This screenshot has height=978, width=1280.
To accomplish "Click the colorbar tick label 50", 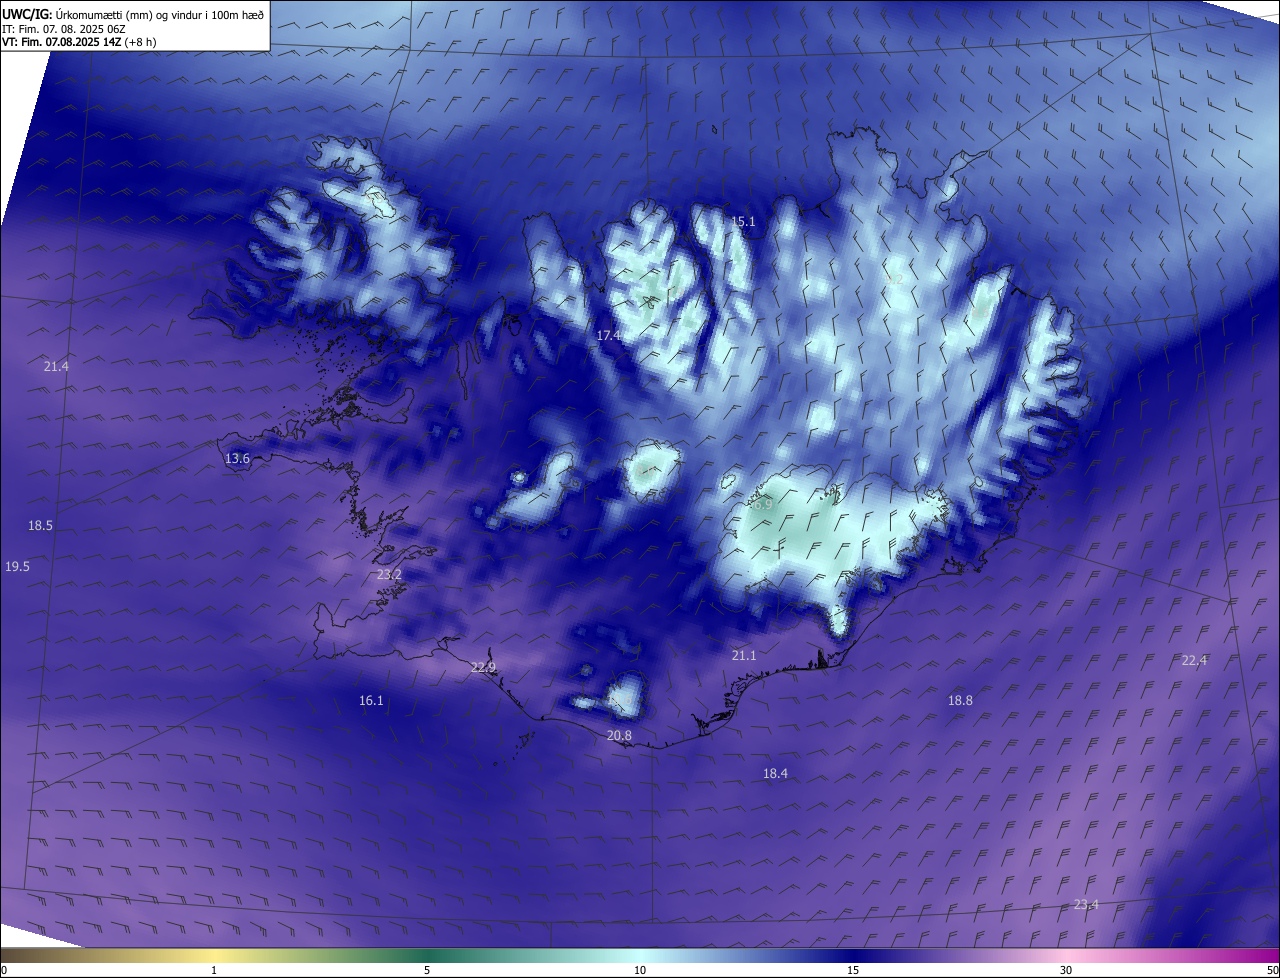I will tap(1272, 970).
